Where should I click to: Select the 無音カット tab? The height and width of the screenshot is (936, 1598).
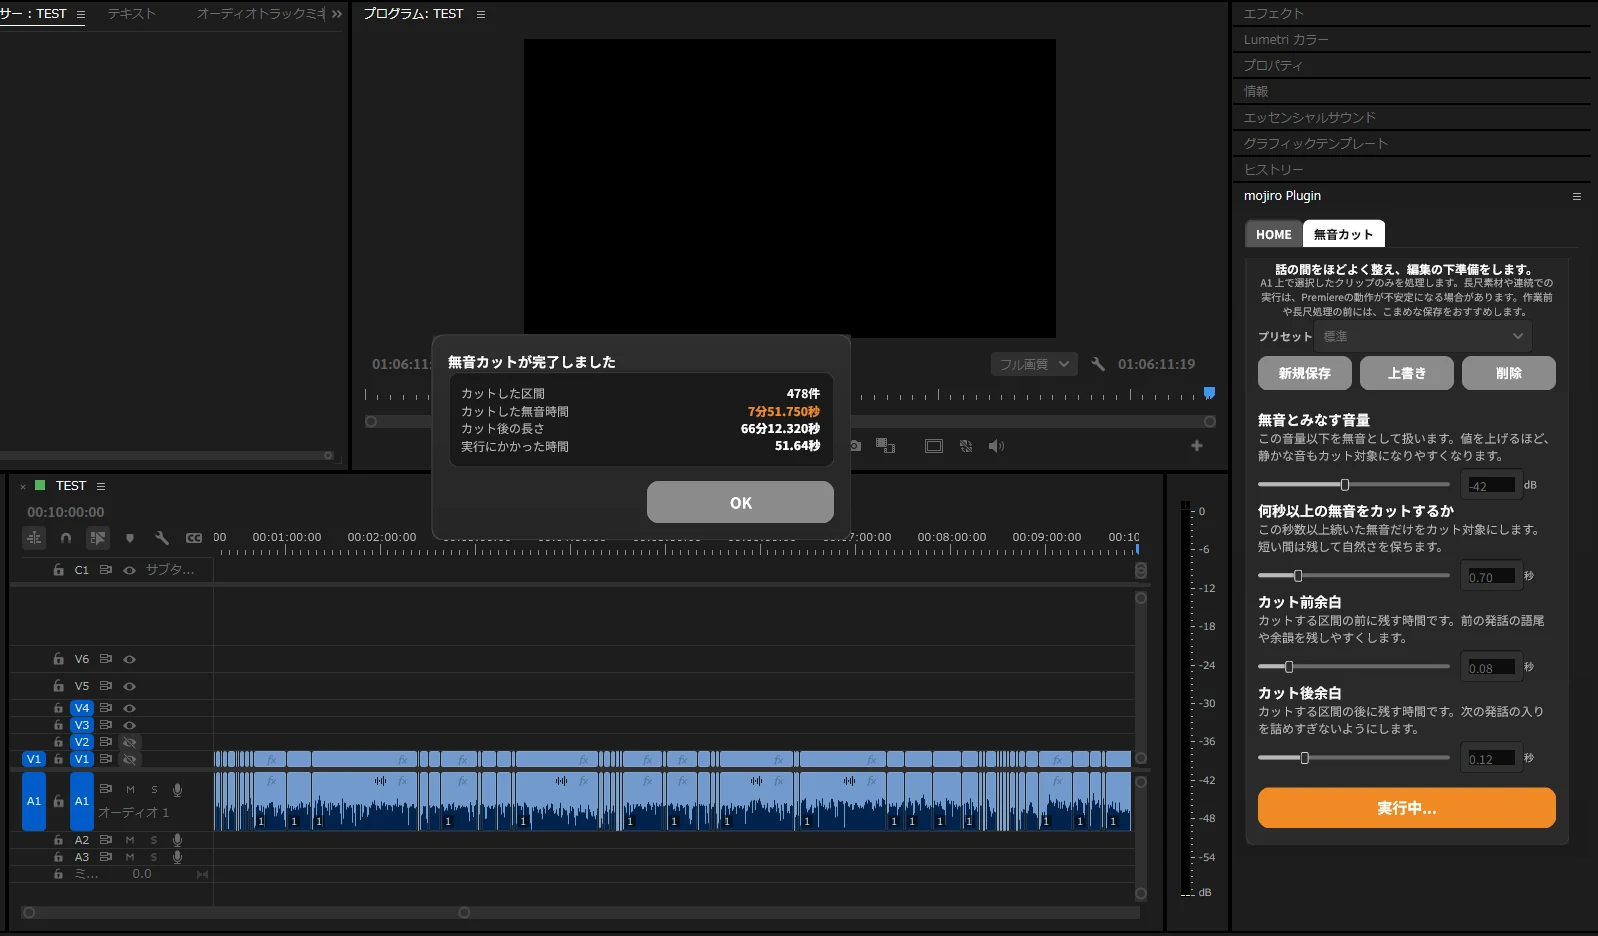(x=1344, y=234)
